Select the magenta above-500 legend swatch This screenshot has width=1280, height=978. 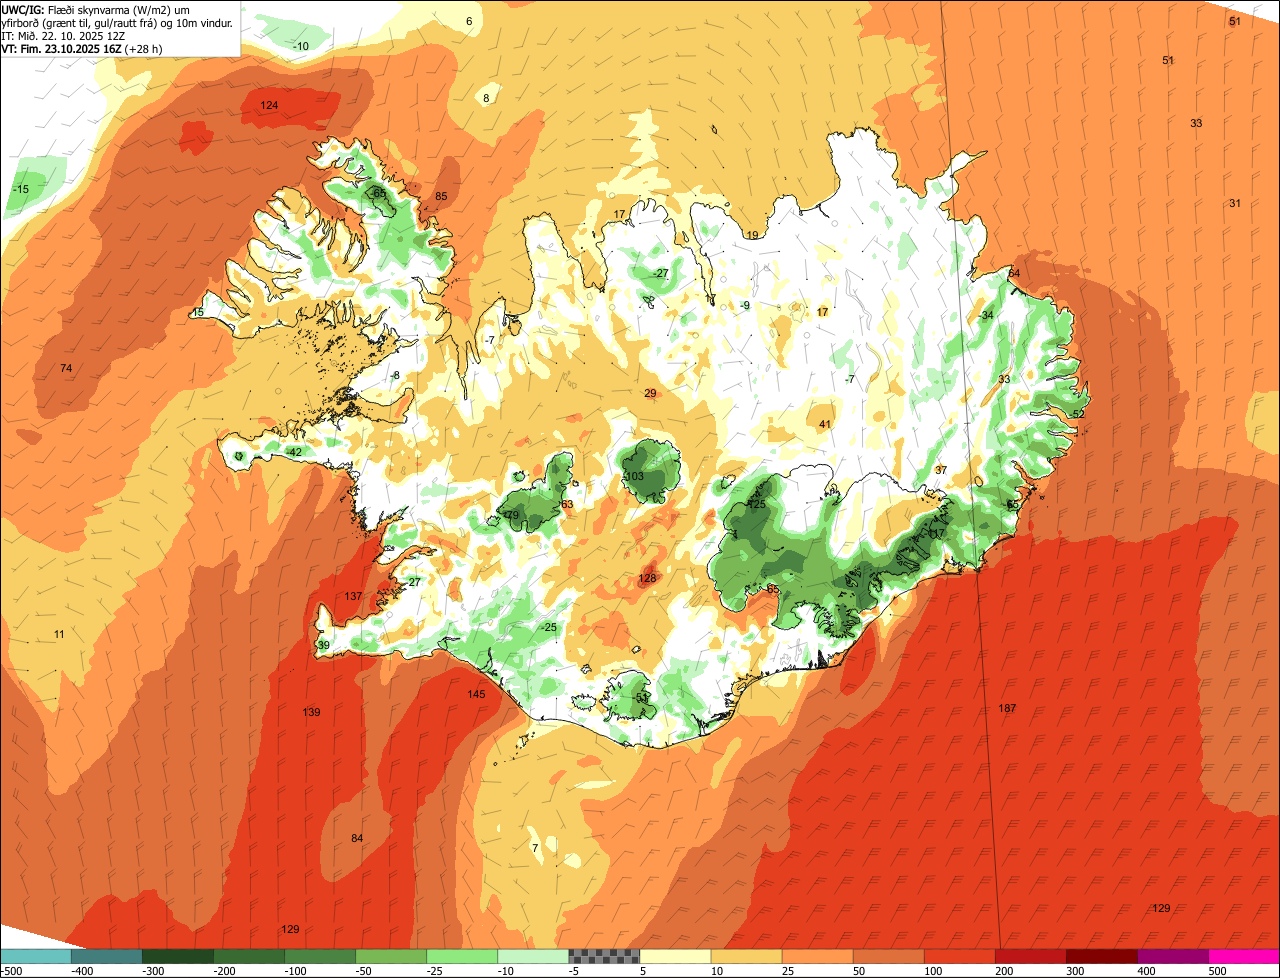[1243, 956]
